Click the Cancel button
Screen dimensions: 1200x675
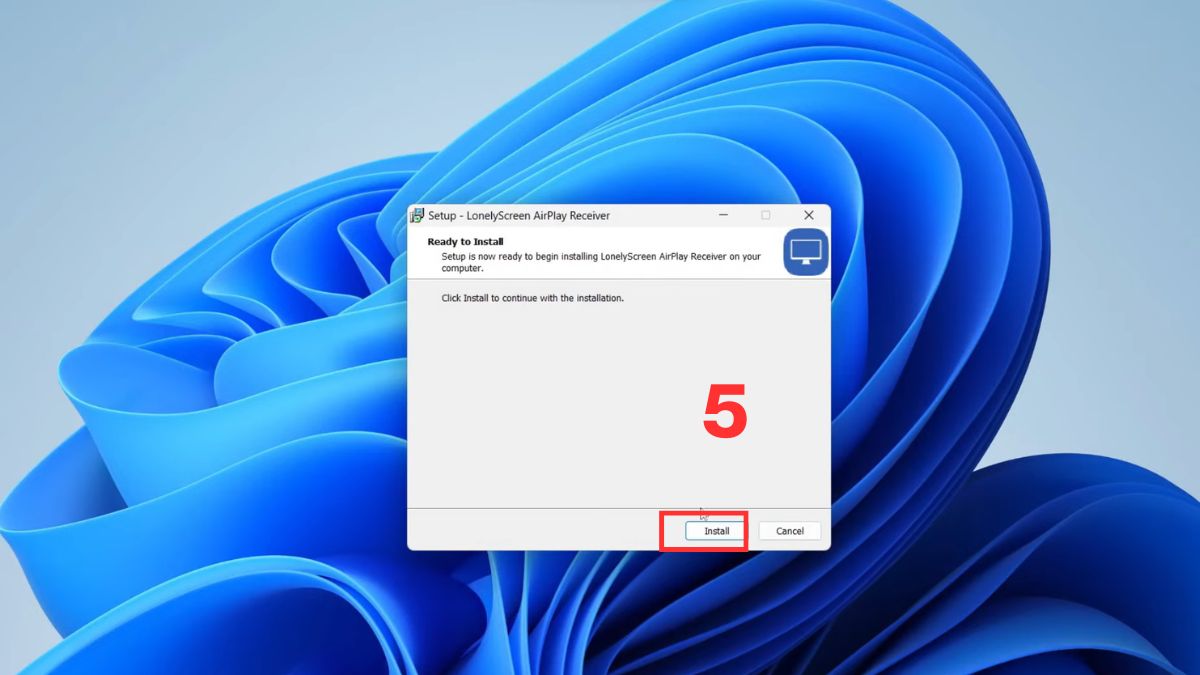point(789,531)
